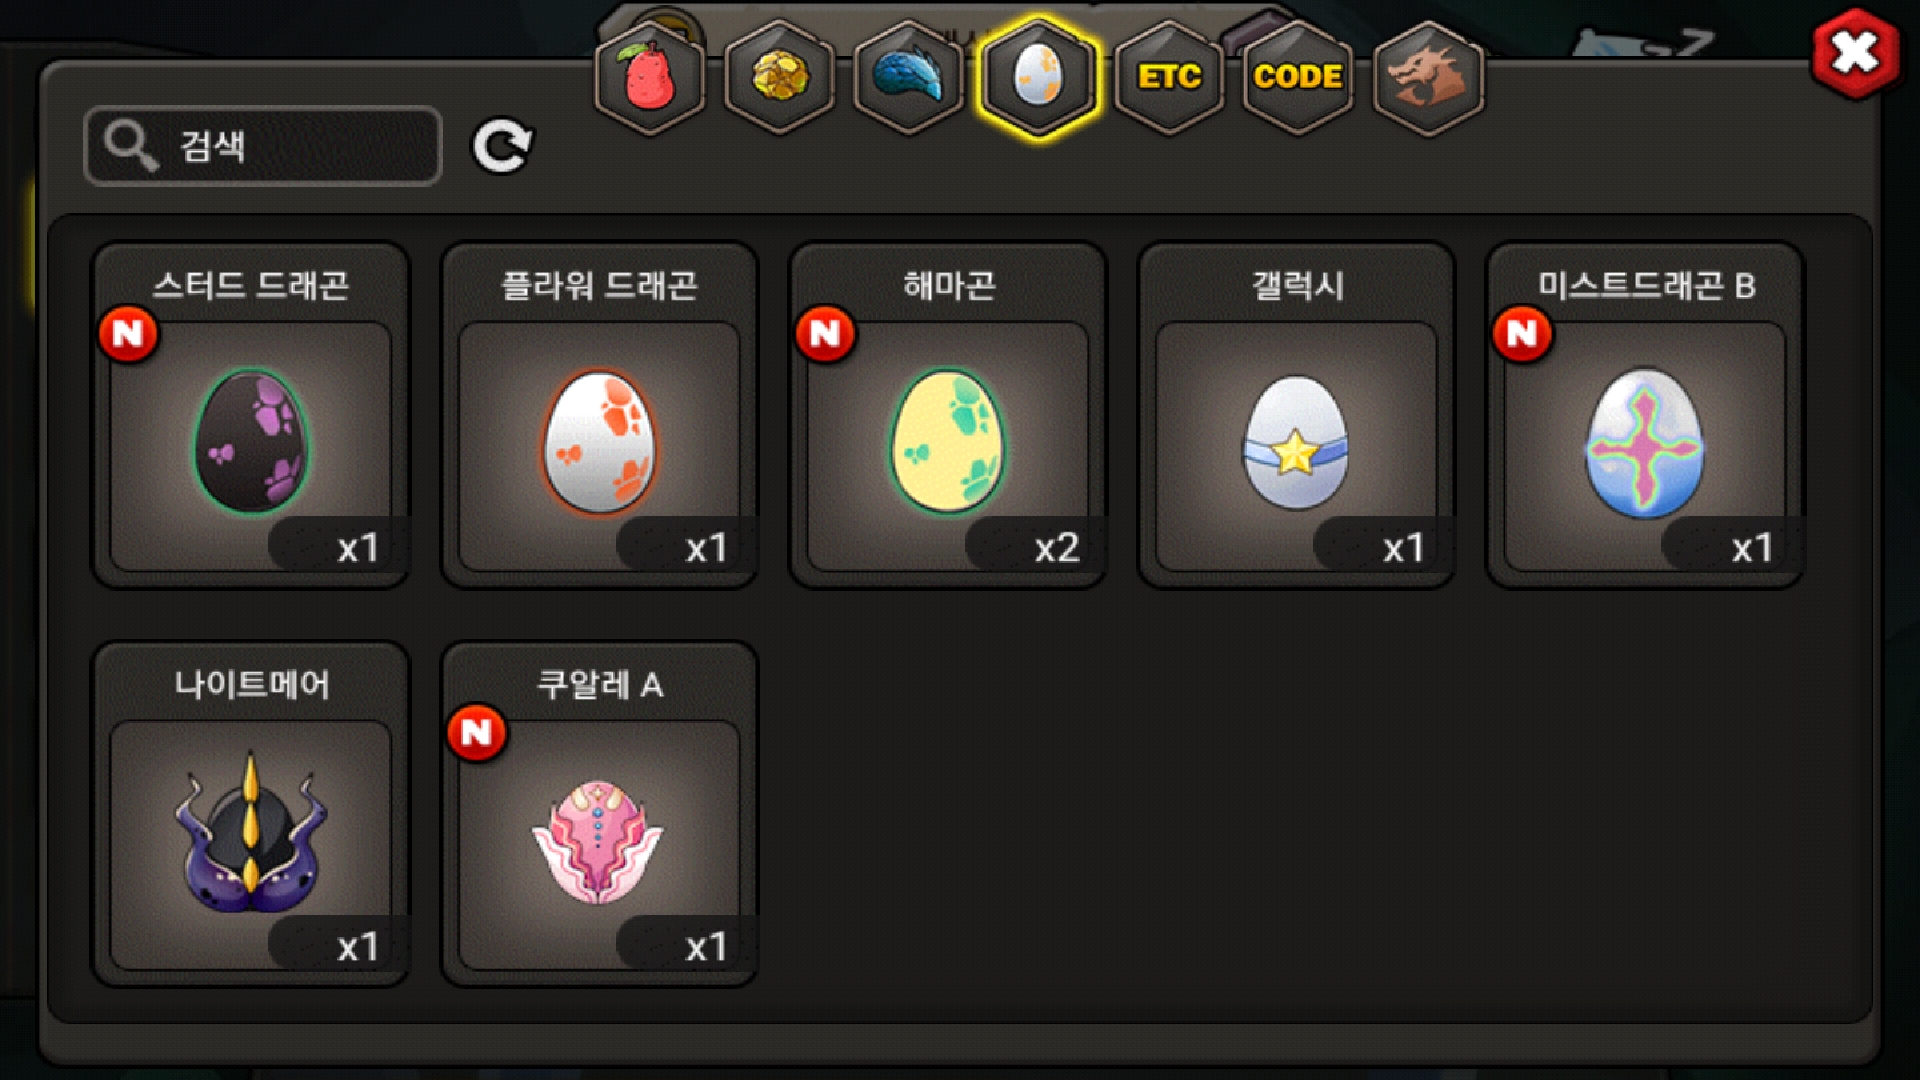Viewport: 1920px width, 1080px height.
Task: Select the egg inventory tab
Action: [x=1038, y=77]
